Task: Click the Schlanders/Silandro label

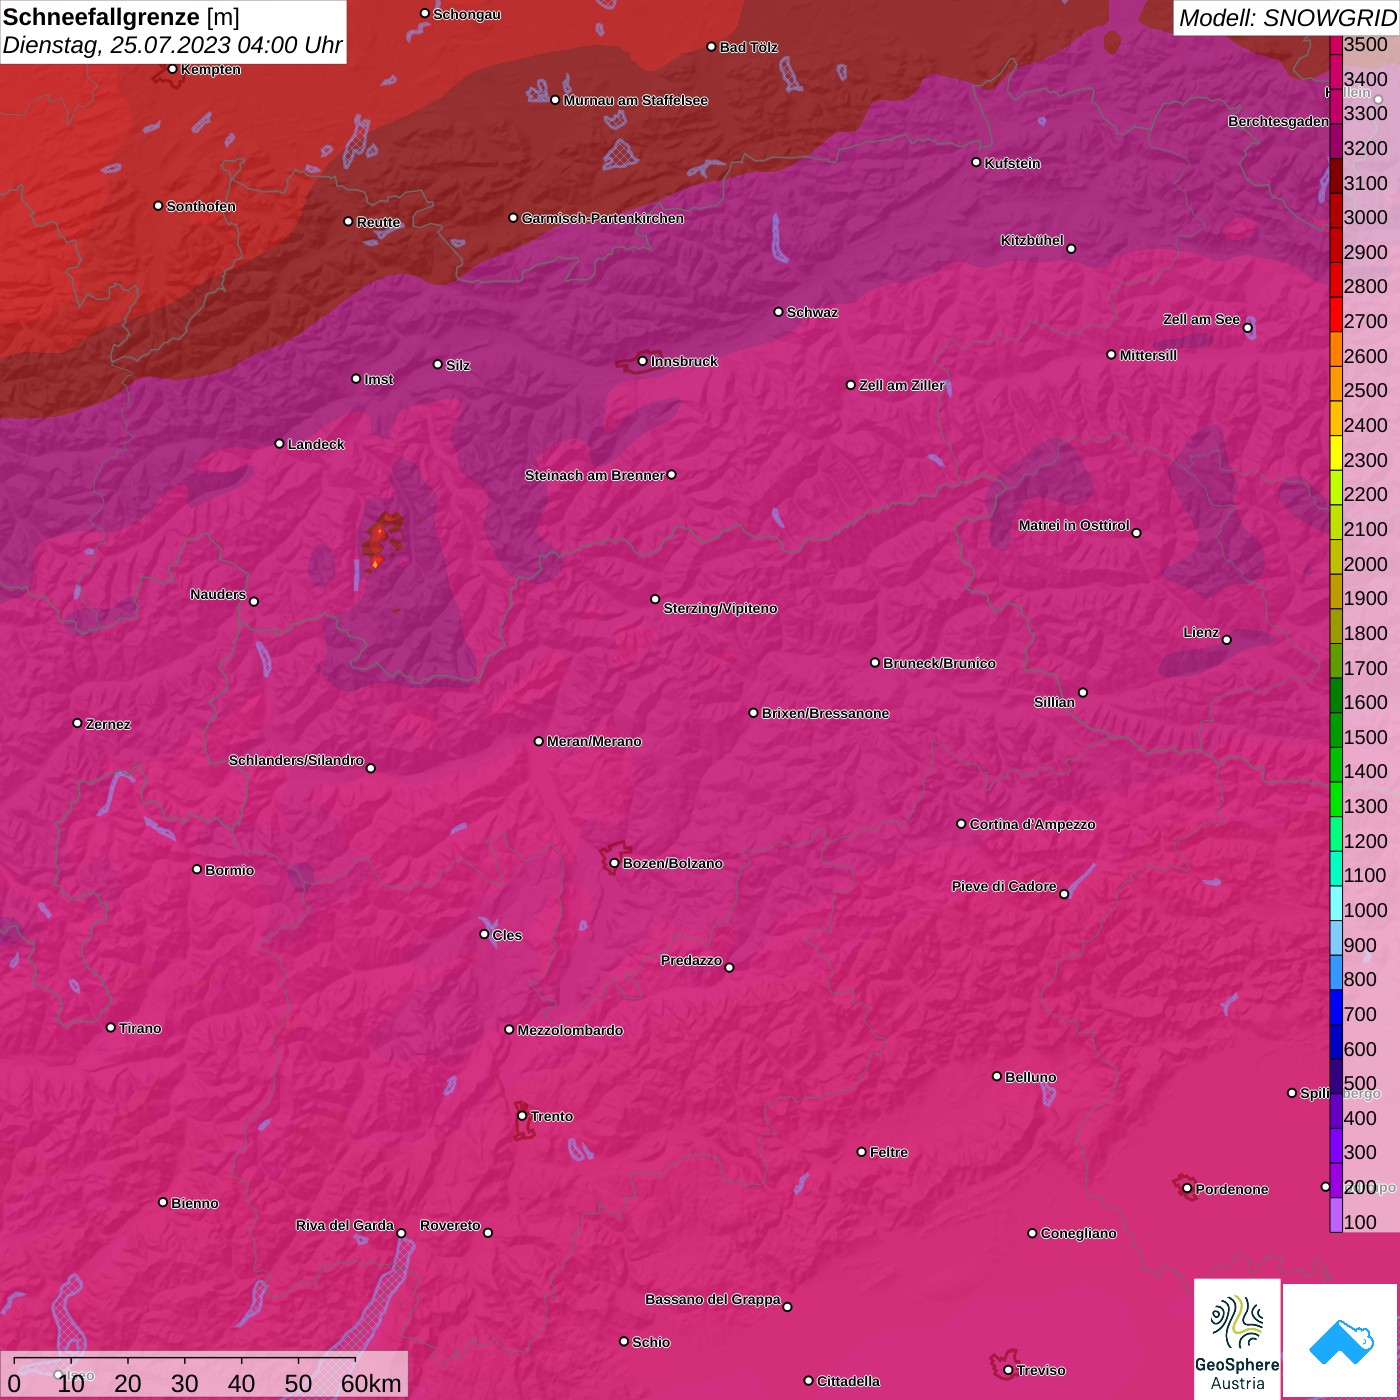Action: pos(296,760)
